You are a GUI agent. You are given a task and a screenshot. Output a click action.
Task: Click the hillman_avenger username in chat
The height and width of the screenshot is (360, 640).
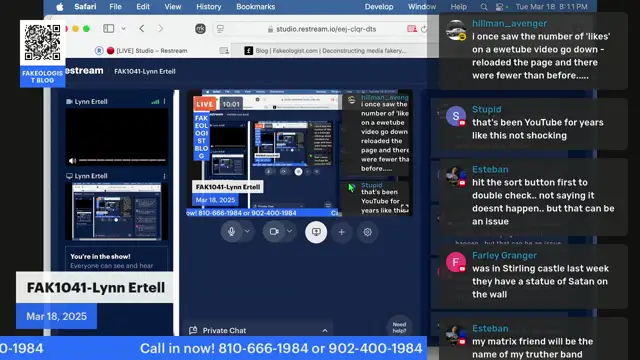(x=509, y=24)
